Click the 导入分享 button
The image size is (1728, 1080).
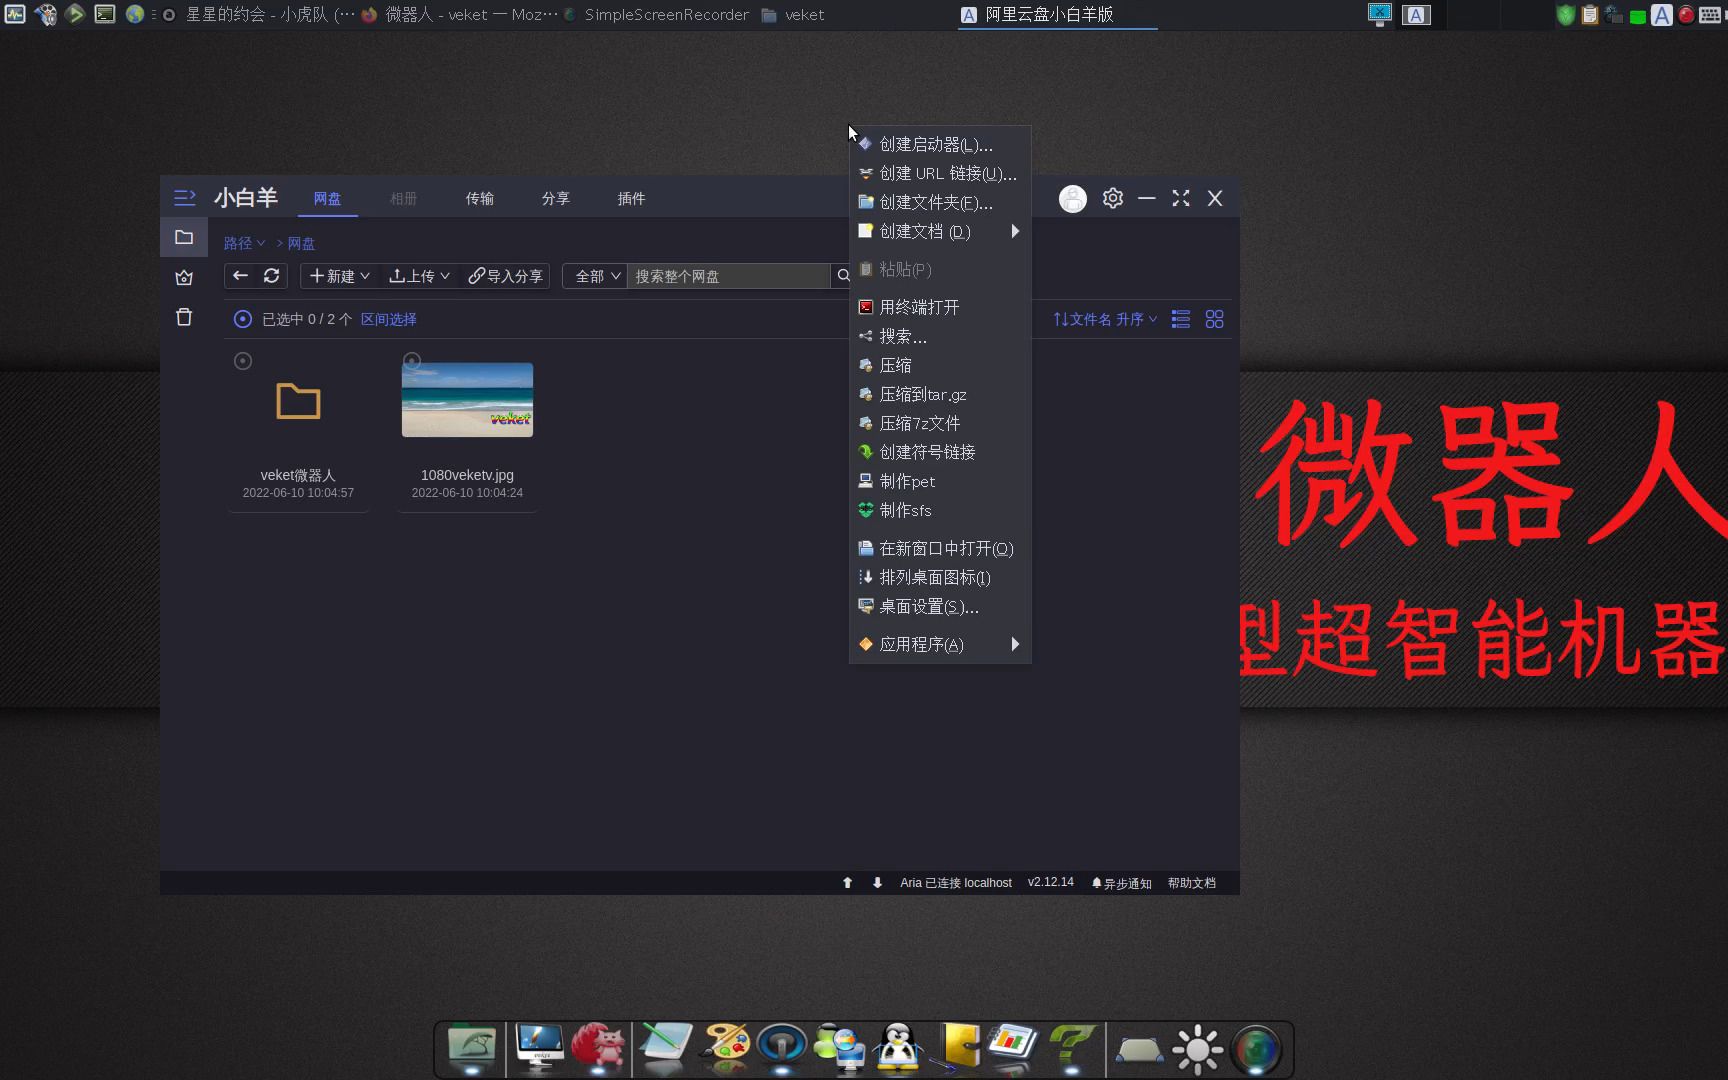click(x=506, y=276)
